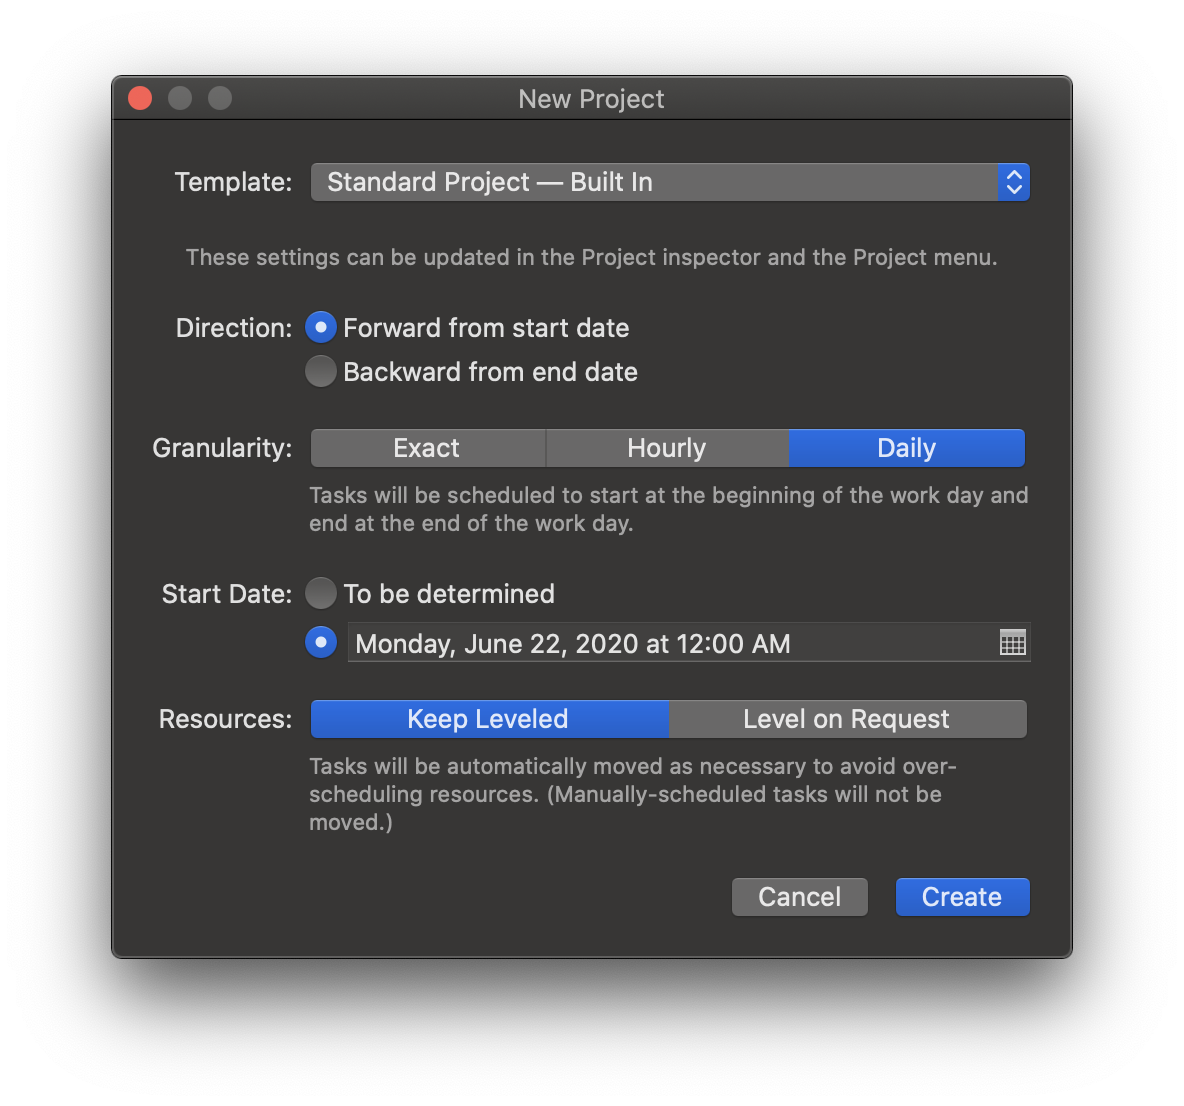This screenshot has height=1106, width=1184.
Task: Zoom the New Project window
Action: point(220,98)
